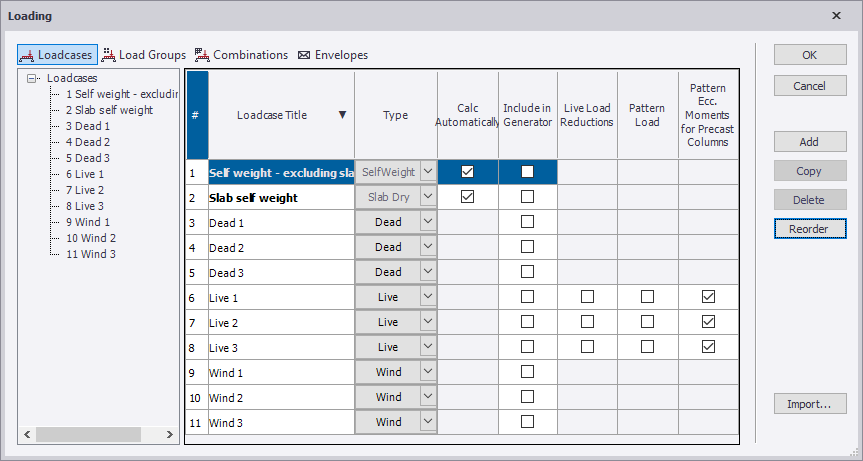
Task: Click the tree panel horizontal scrollbar thumb
Action: (89, 434)
